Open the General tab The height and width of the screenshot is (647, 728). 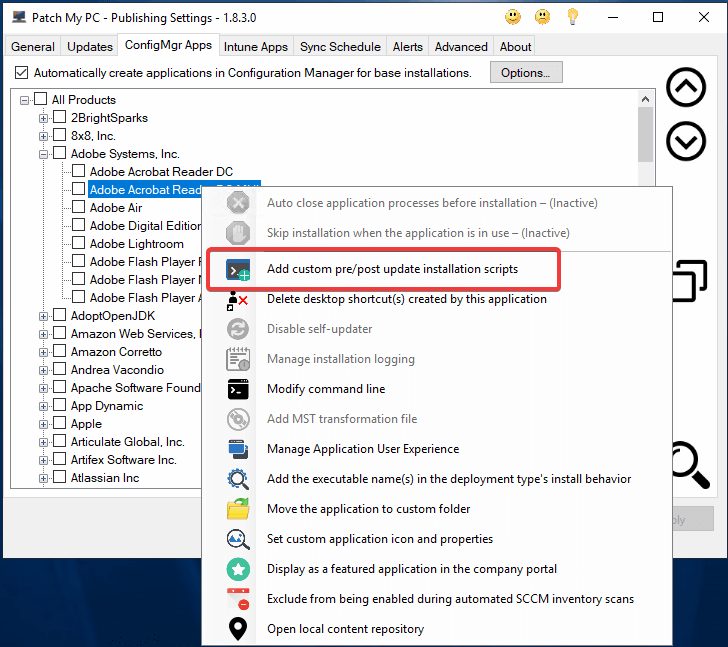(x=32, y=47)
